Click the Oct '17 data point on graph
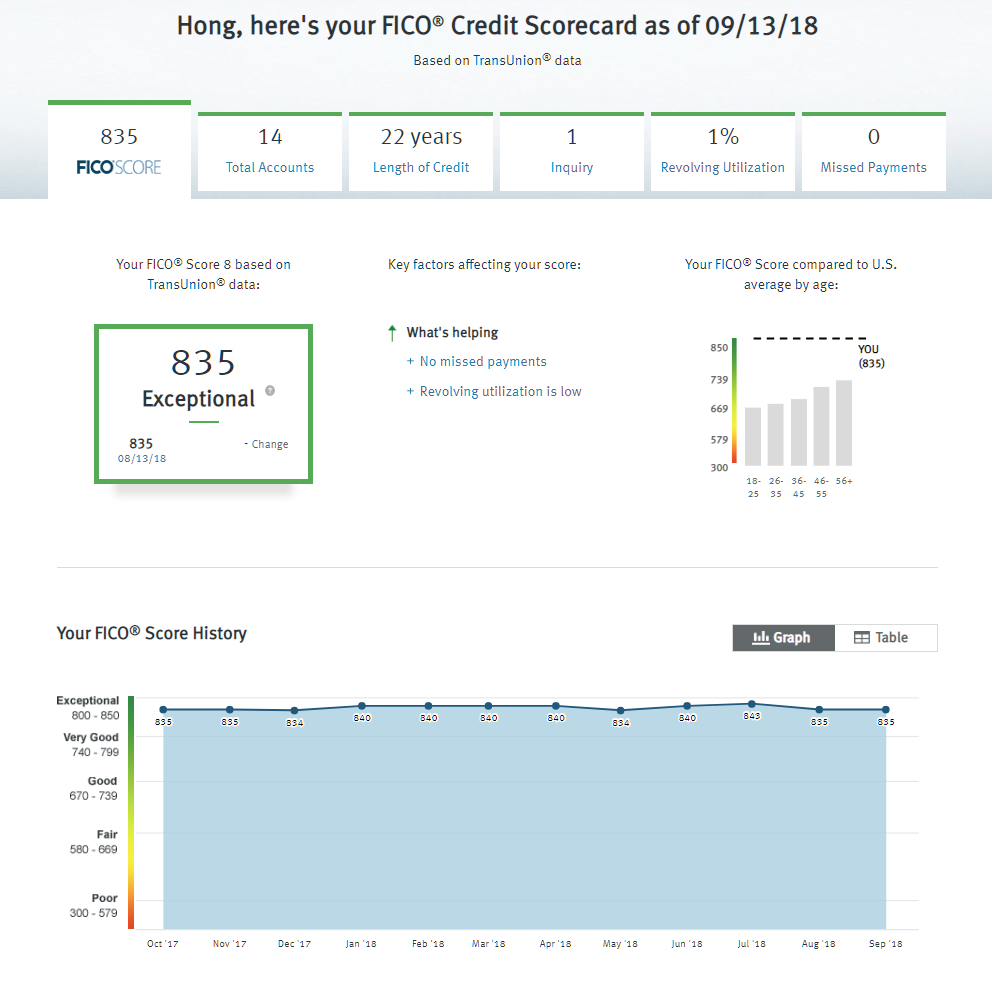This screenshot has width=992, height=994. click(163, 710)
